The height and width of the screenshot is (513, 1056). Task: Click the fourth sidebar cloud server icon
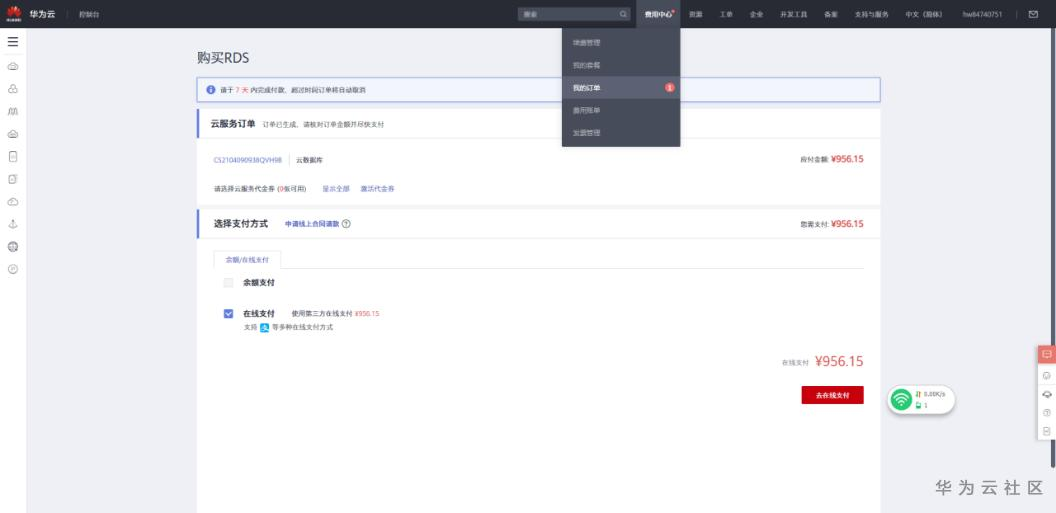click(x=13, y=134)
